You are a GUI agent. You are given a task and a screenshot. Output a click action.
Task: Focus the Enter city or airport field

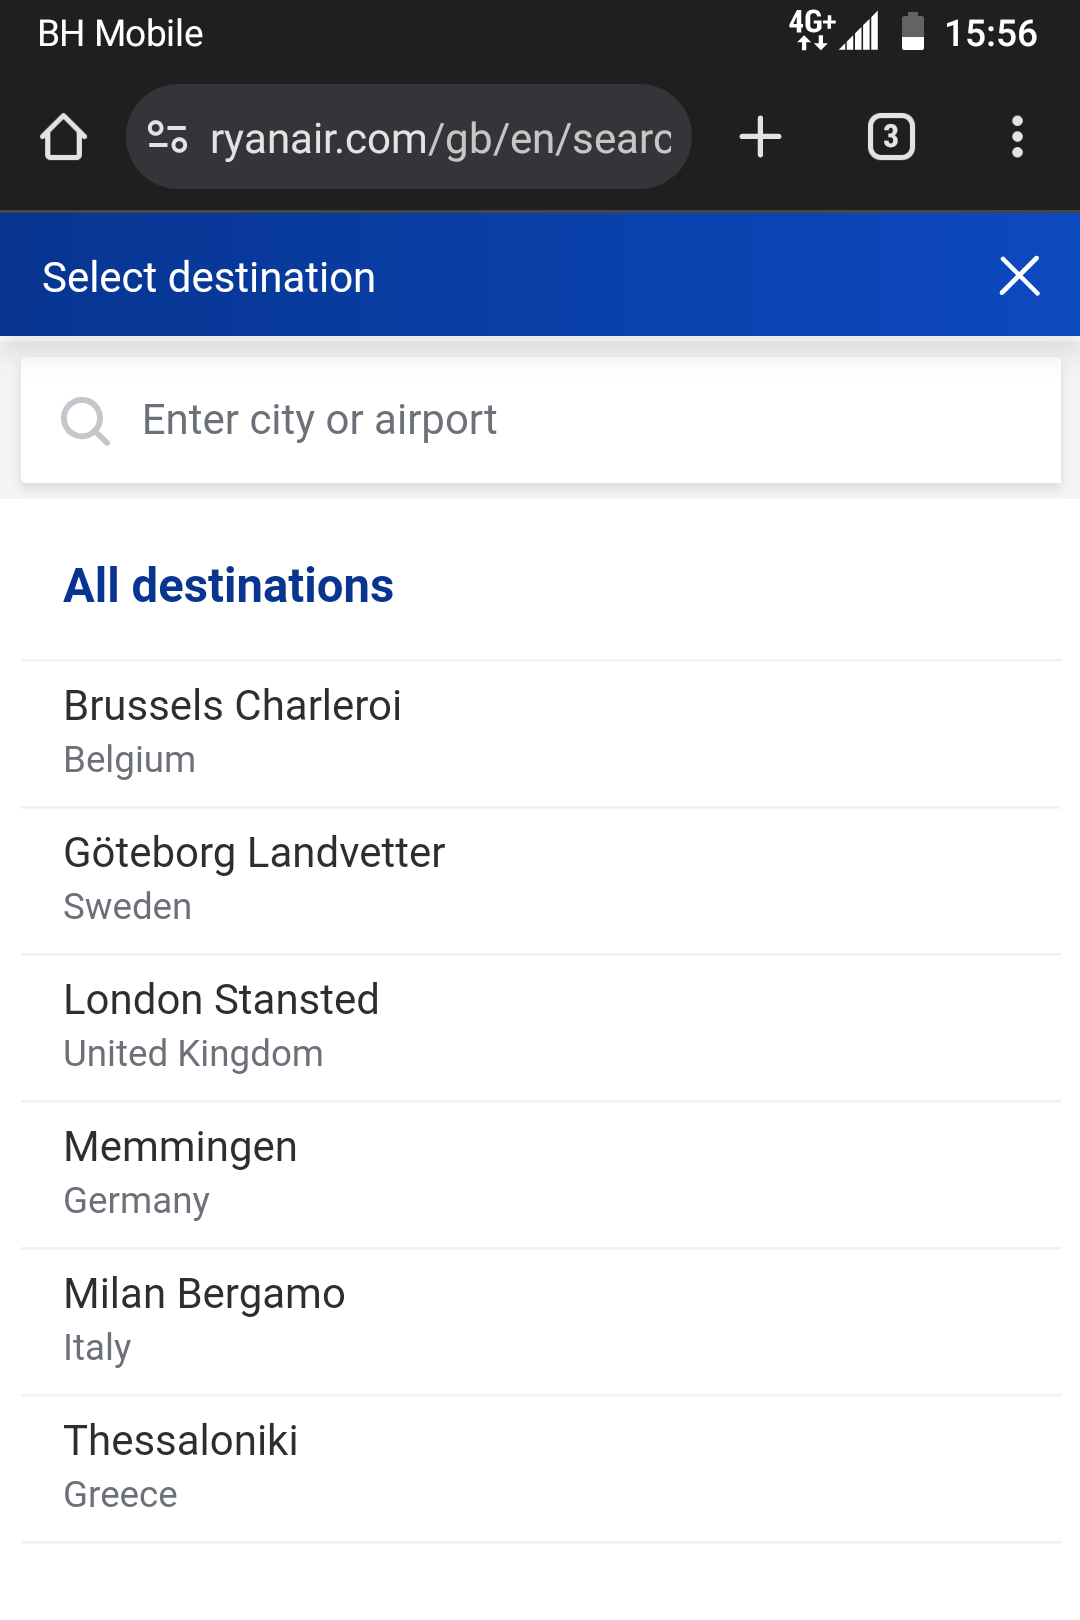[x=541, y=420]
